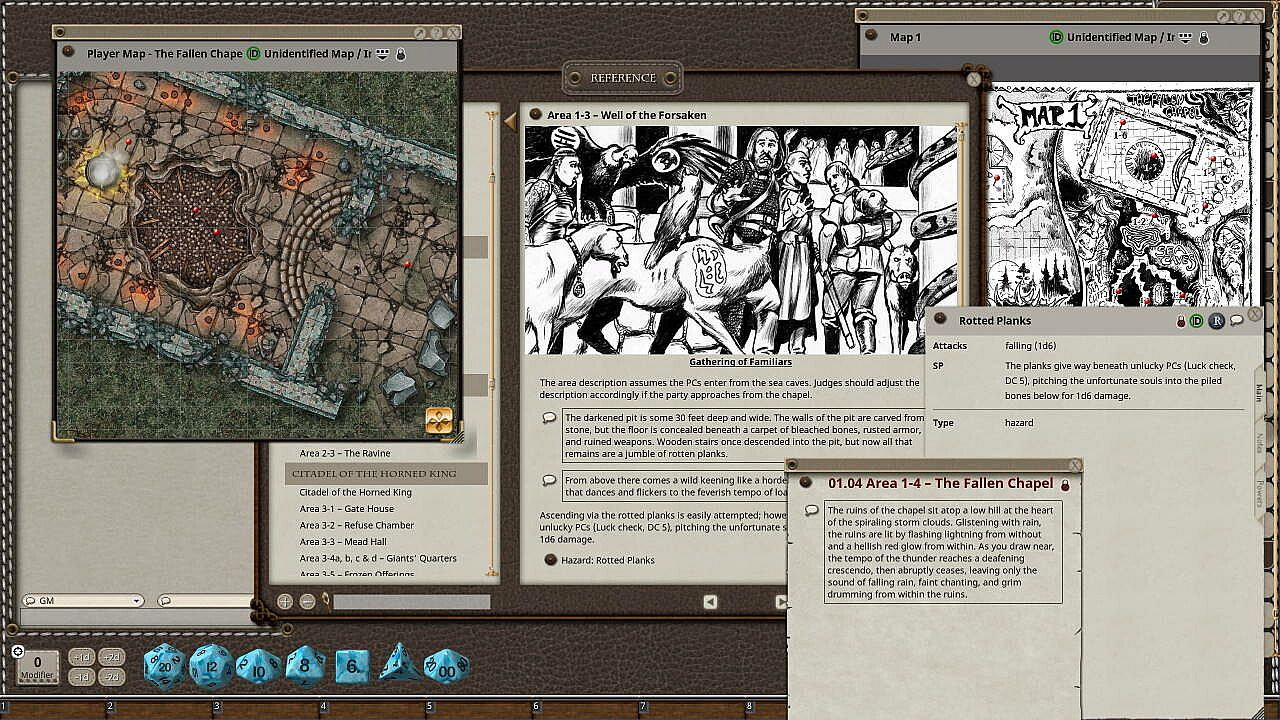The height and width of the screenshot is (720, 1280).
Task: Zoom in reference index with plus button
Action: 285,602
